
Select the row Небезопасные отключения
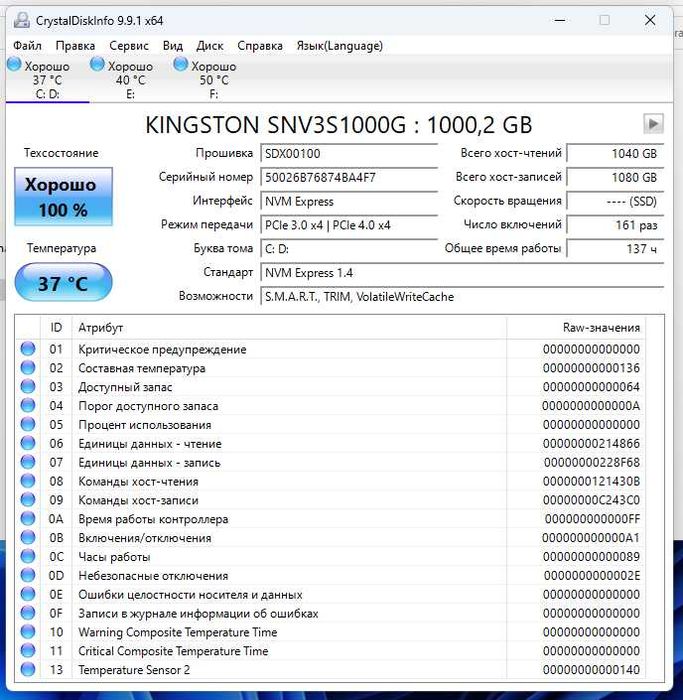[x=330, y=575]
